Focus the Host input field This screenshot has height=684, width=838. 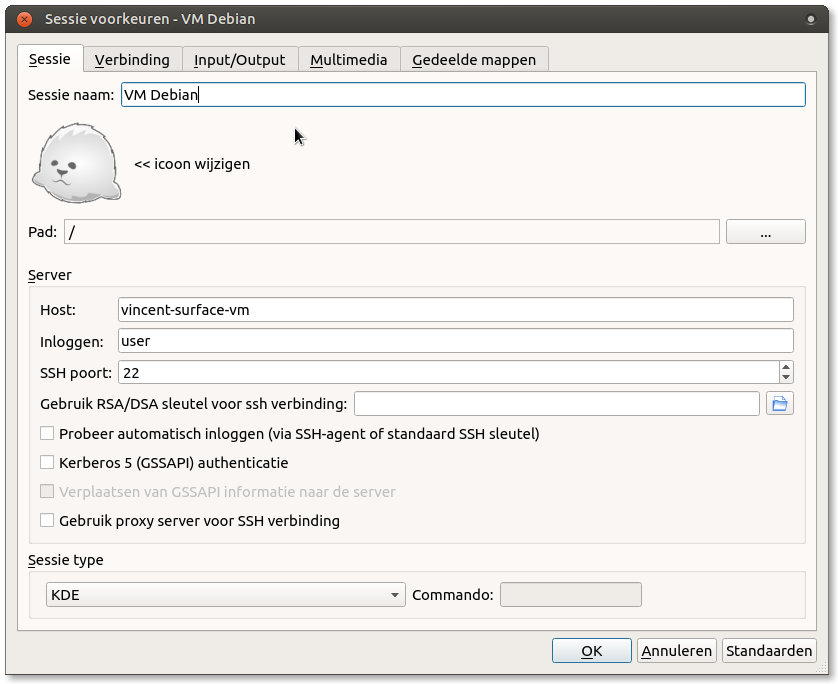pos(455,310)
